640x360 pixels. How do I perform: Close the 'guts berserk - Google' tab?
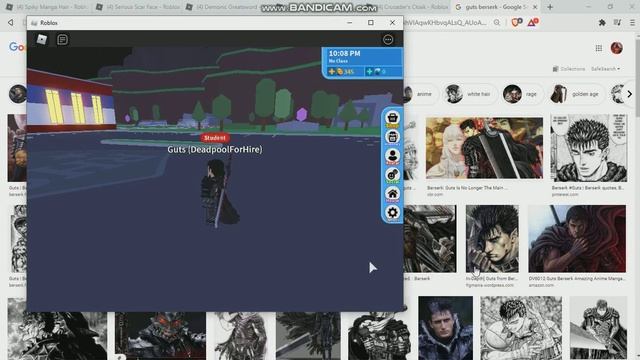coord(535,7)
